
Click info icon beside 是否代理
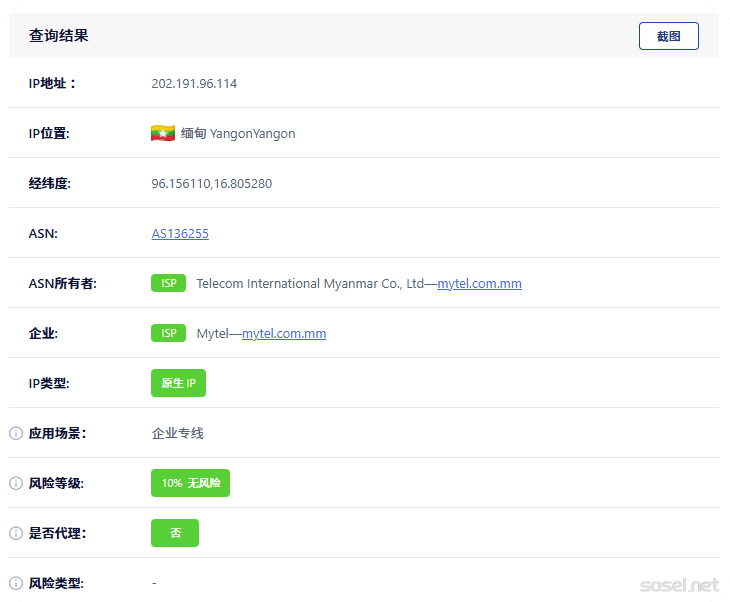pyautogui.click(x=16, y=534)
